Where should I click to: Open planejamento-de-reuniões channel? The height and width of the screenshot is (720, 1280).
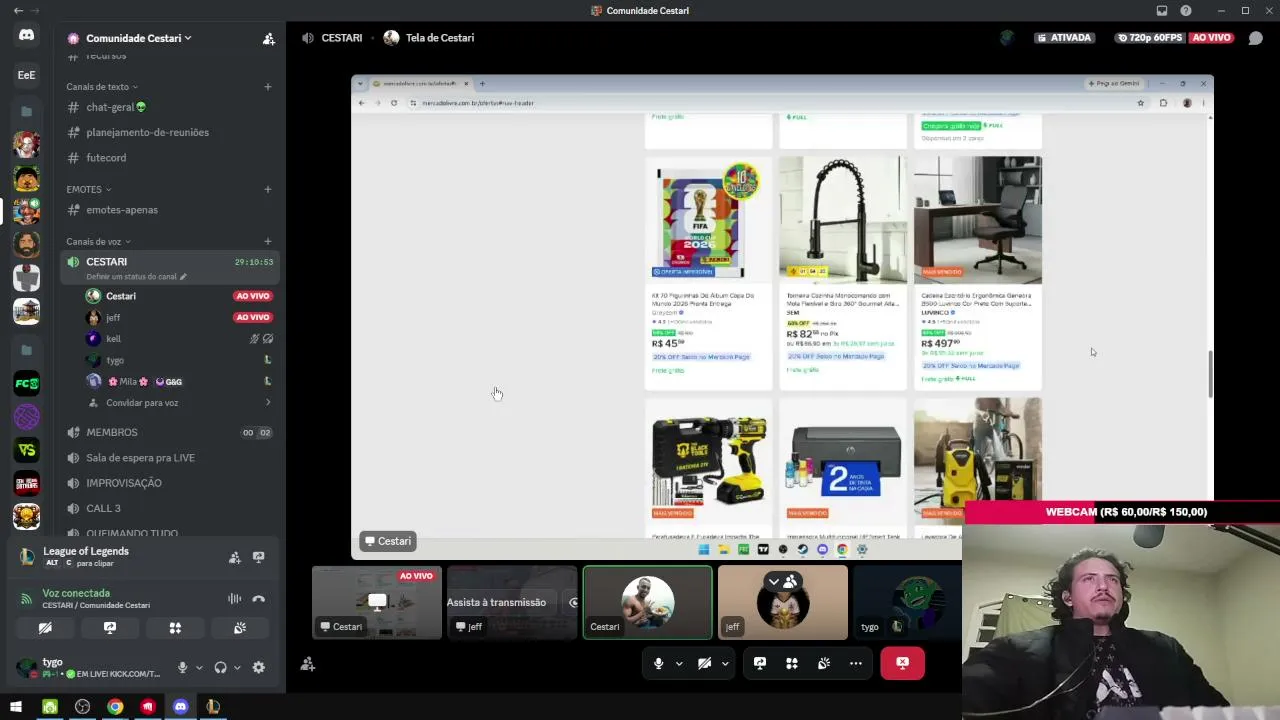(x=168, y=132)
